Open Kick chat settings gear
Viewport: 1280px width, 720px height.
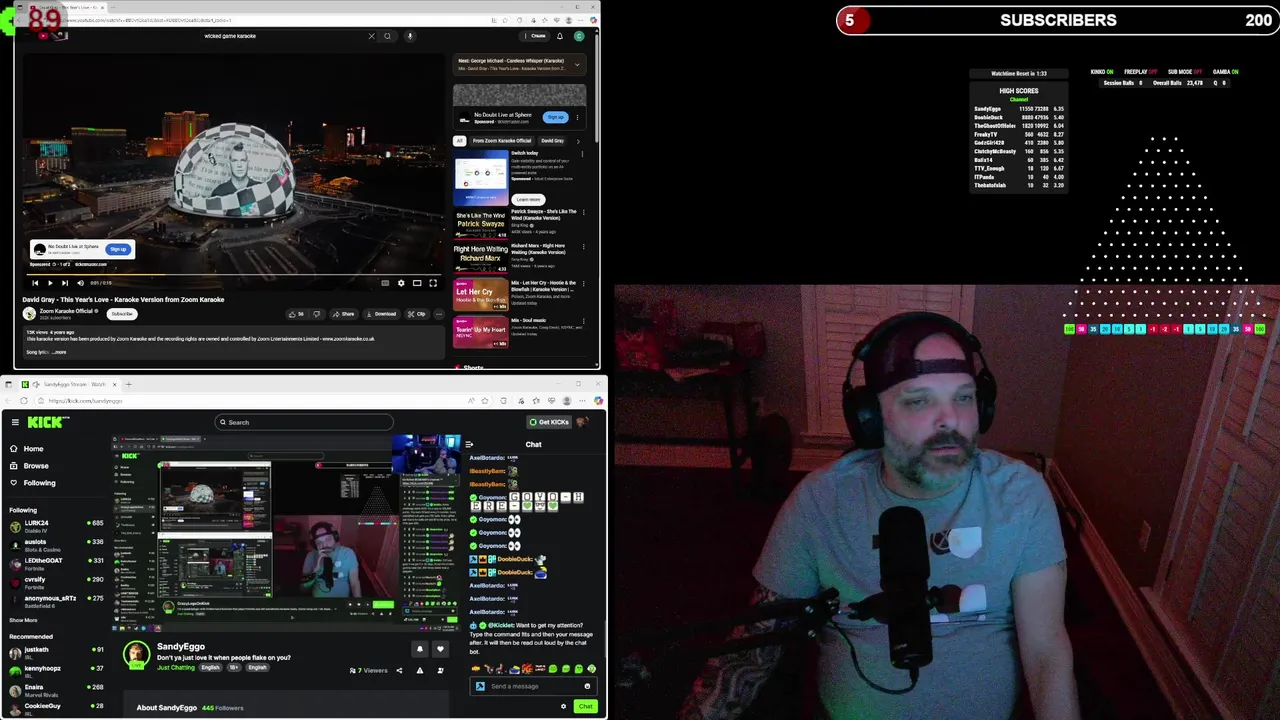[x=563, y=707]
